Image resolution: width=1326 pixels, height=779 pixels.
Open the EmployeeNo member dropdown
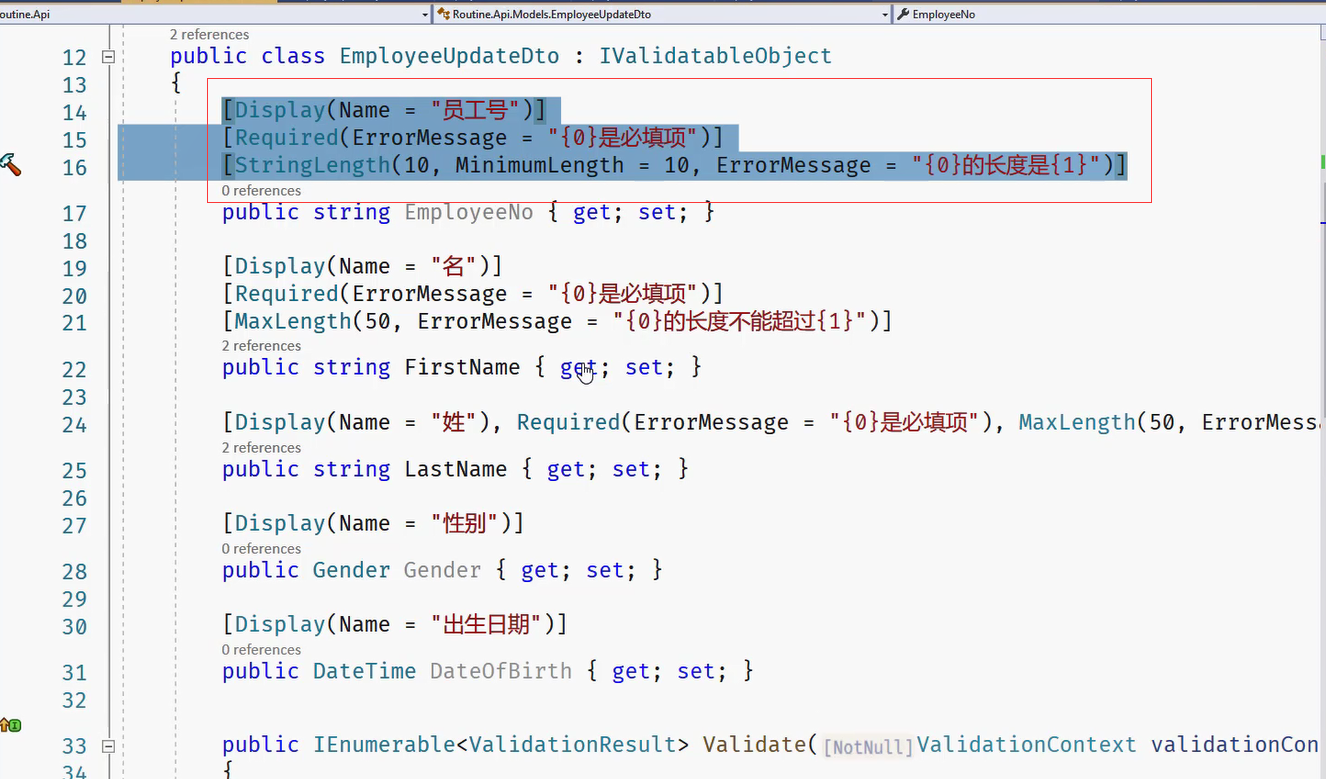point(1110,14)
